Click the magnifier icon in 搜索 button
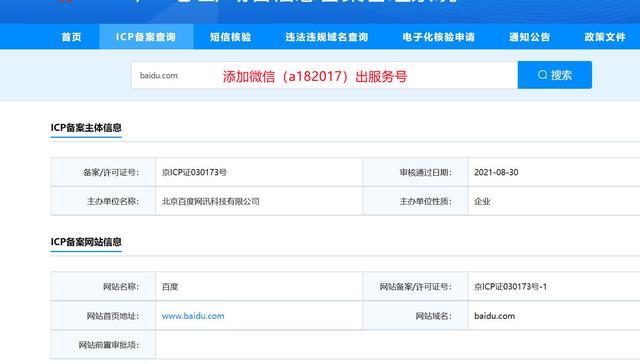This screenshot has width=640, height=364. (542, 75)
